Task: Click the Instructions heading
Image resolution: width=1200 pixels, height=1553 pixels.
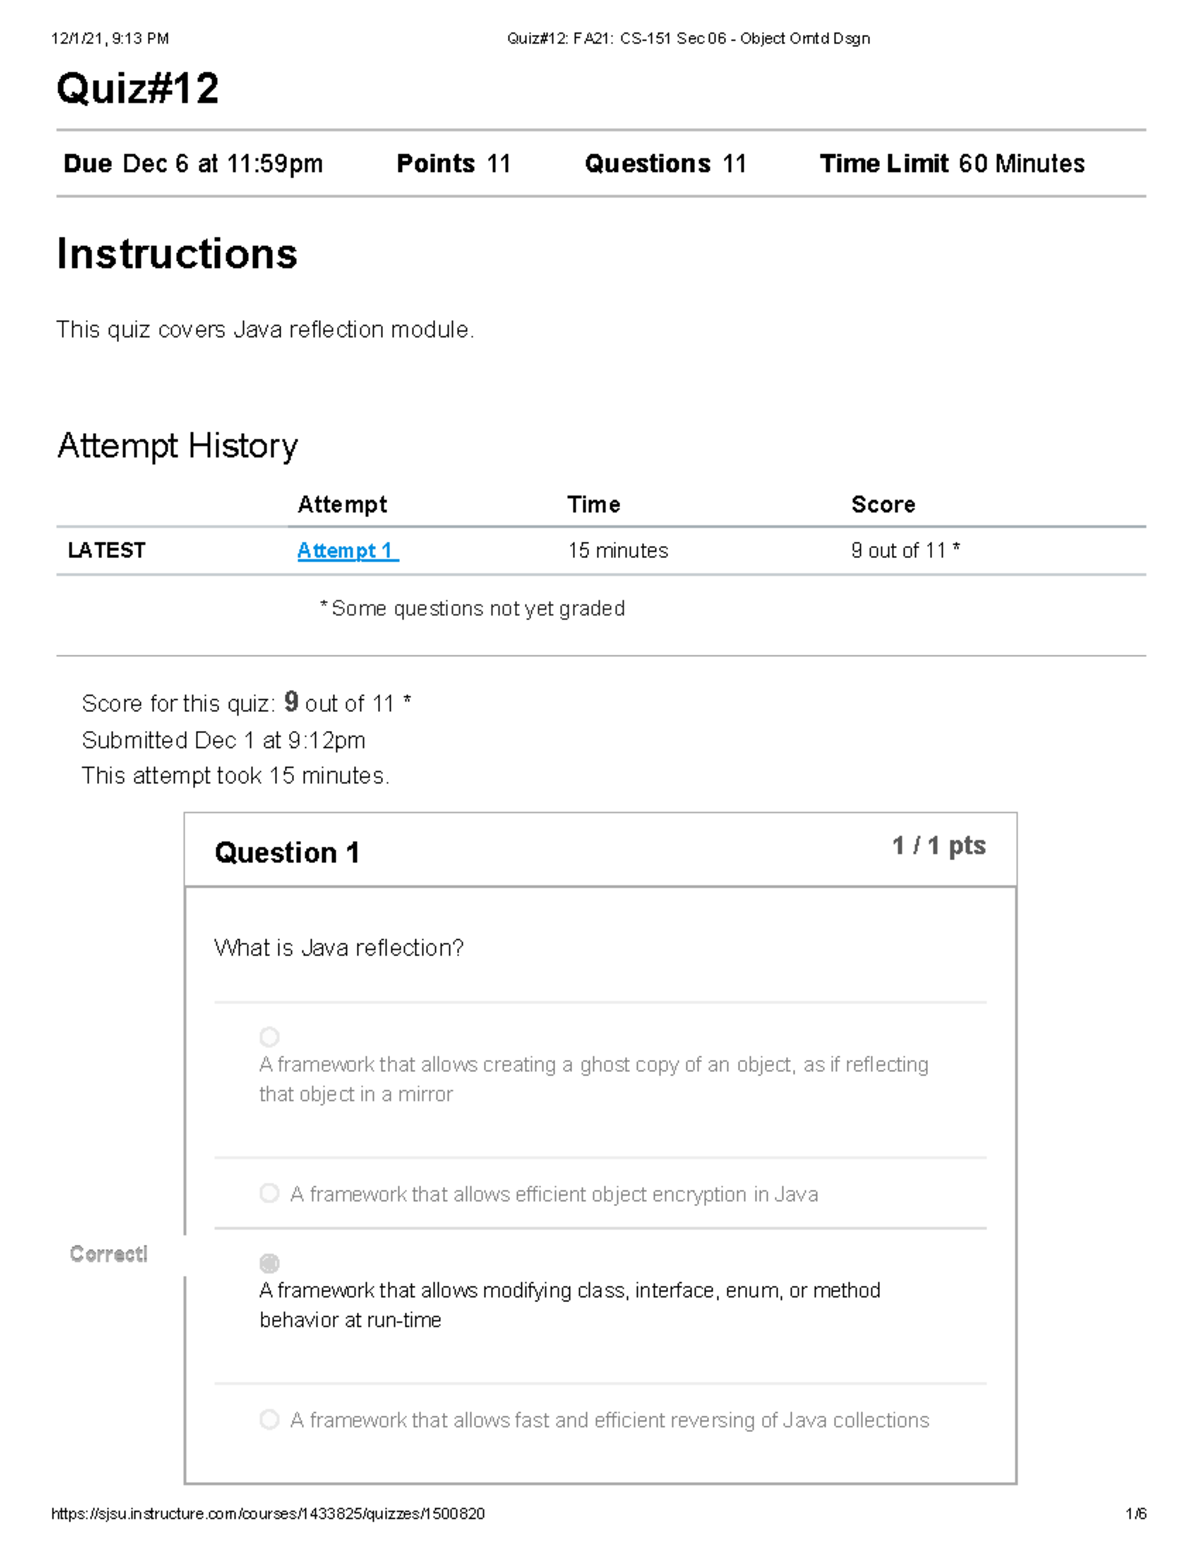Action: pos(177,254)
